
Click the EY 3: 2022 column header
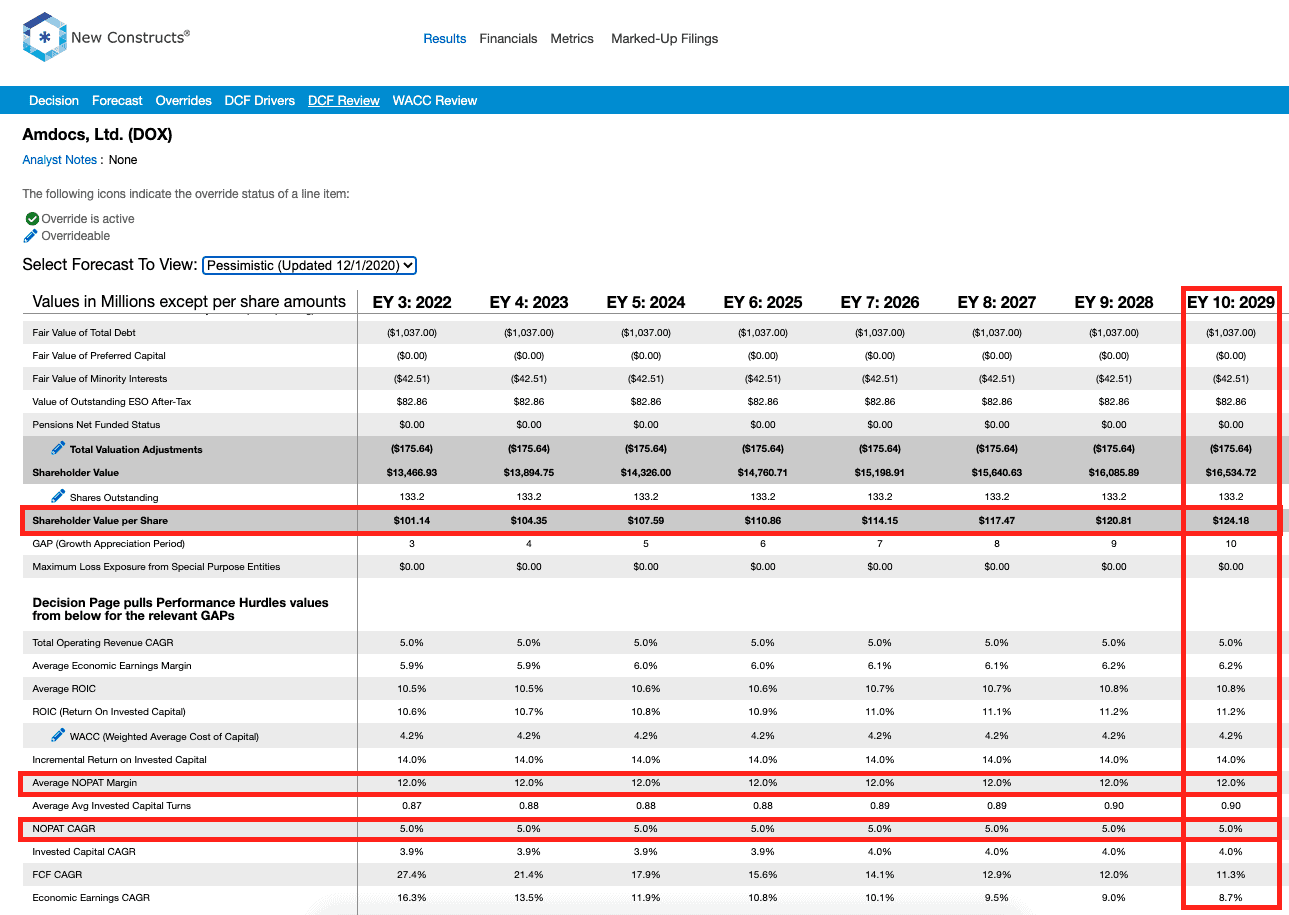[412, 302]
